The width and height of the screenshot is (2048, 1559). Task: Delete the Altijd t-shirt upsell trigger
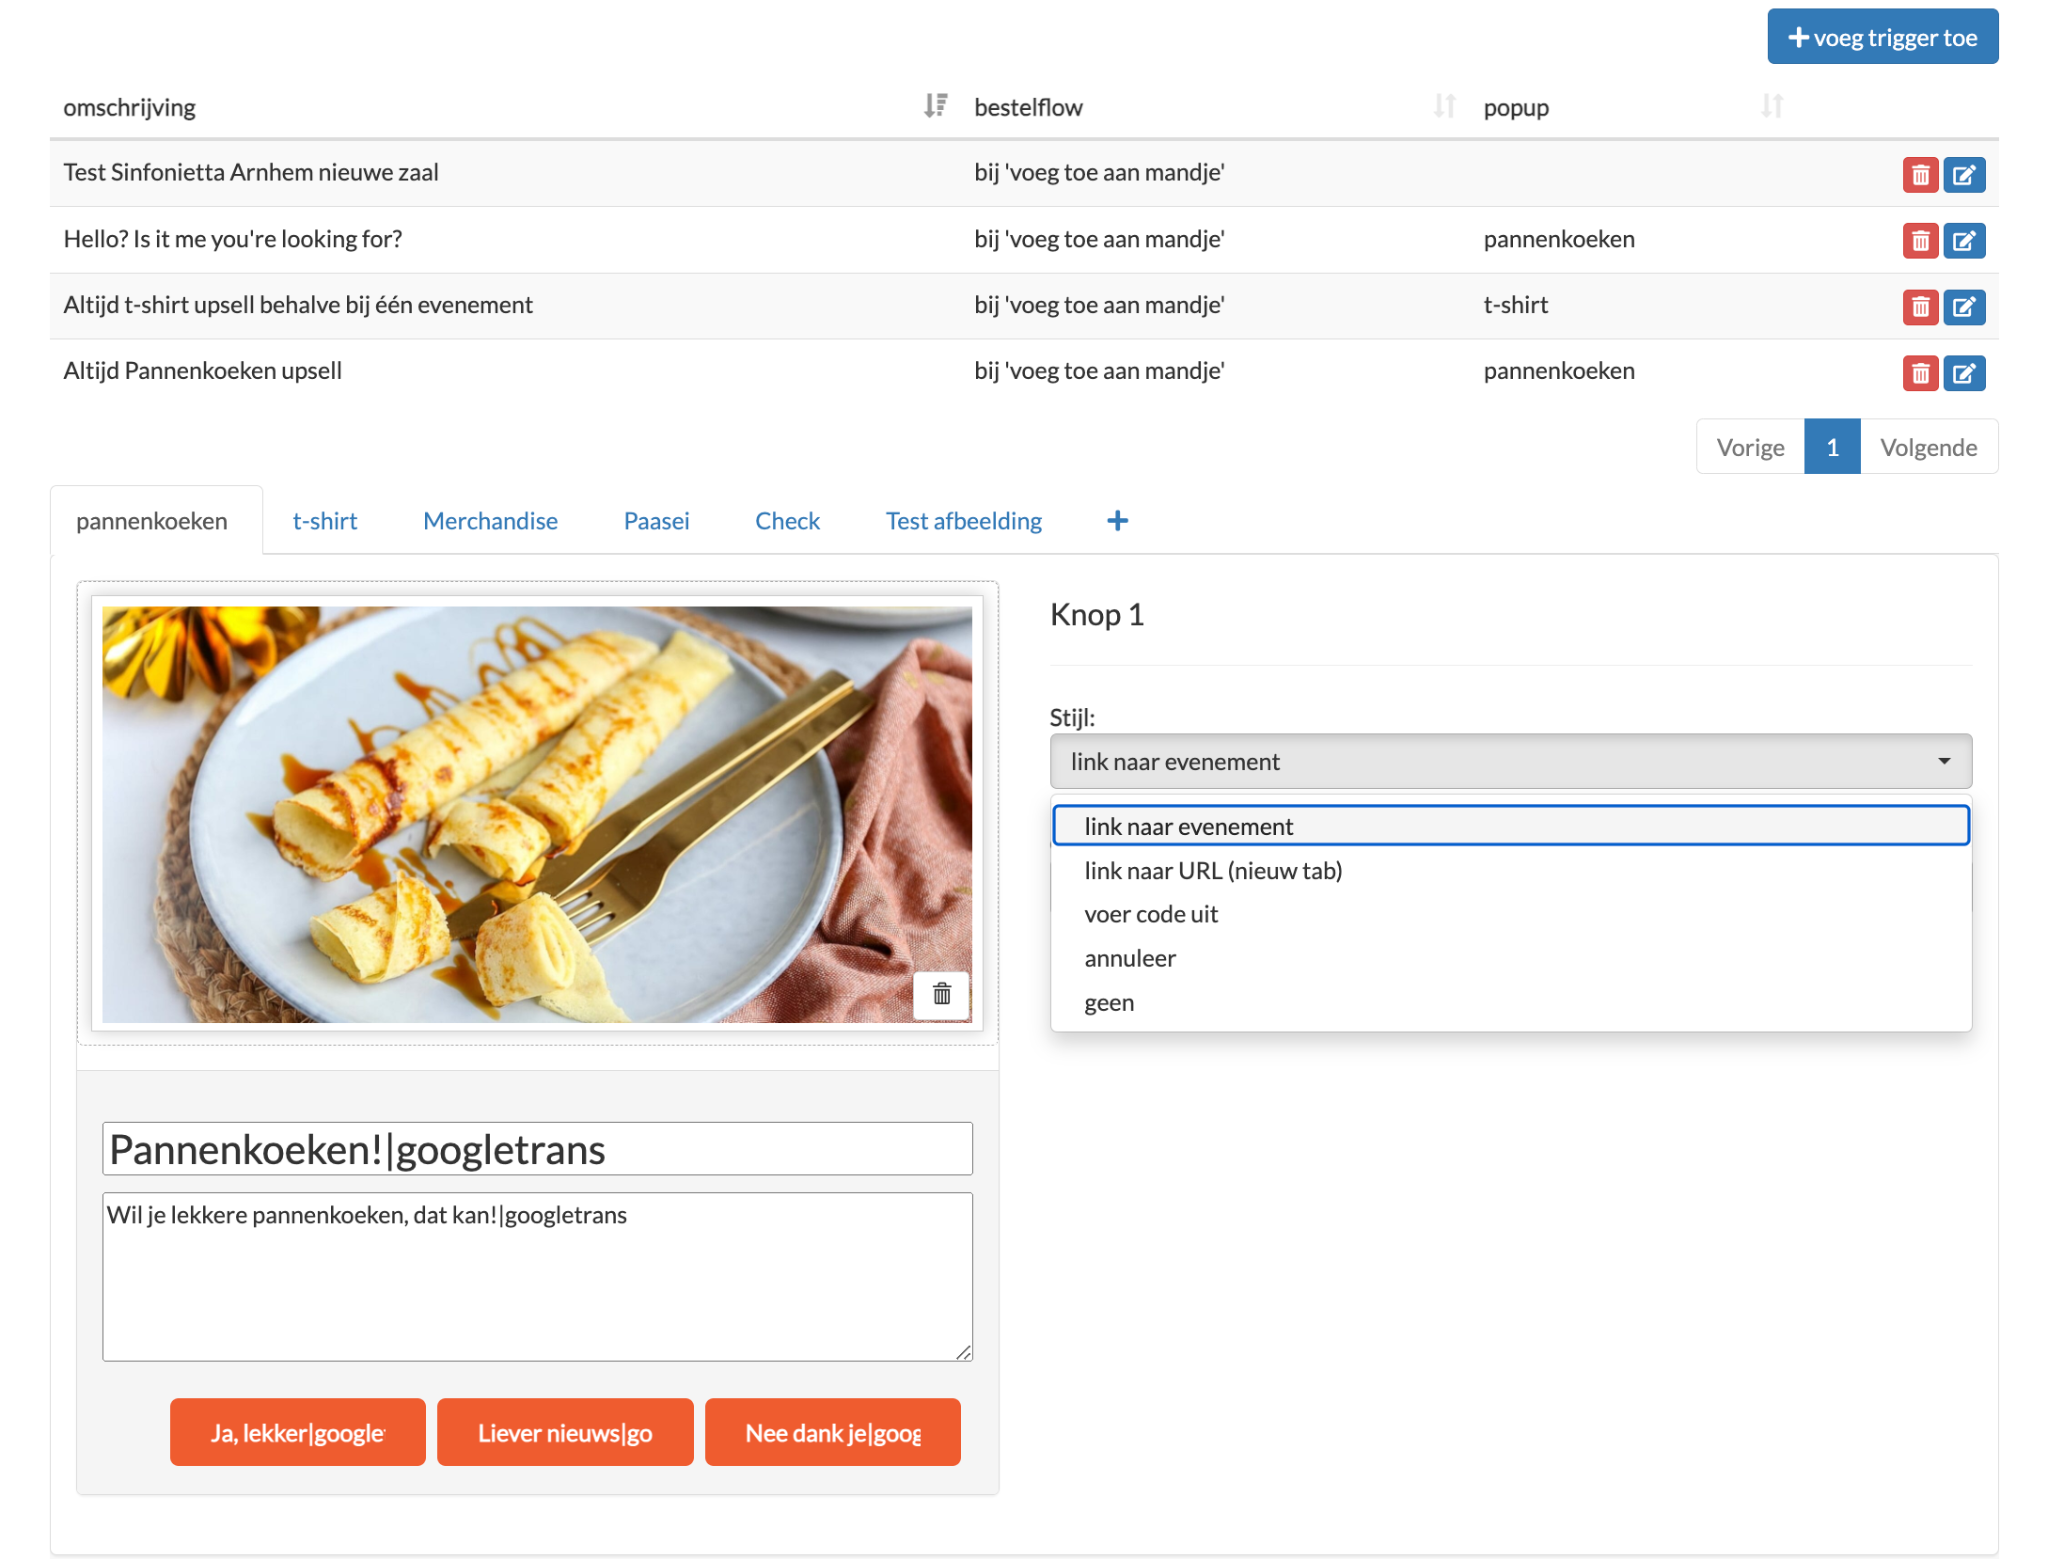[1919, 307]
